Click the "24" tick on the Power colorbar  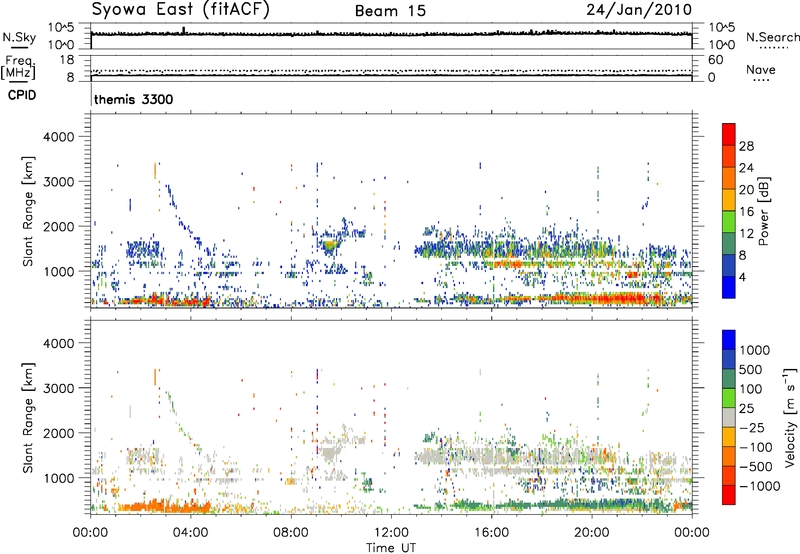tap(746, 168)
